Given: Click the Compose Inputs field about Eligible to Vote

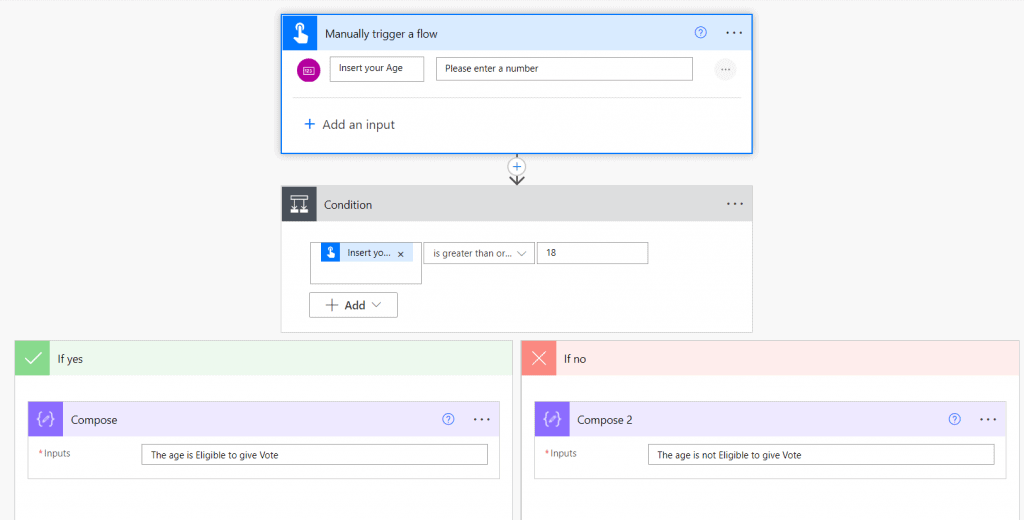Looking at the screenshot, I should [x=314, y=455].
